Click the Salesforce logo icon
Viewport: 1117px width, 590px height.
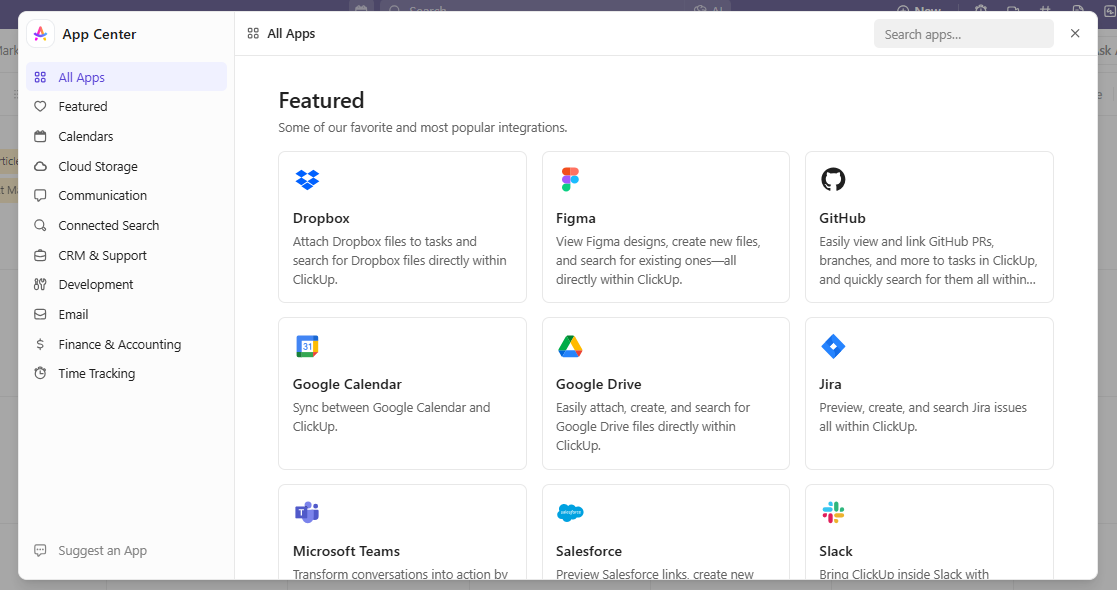570,512
